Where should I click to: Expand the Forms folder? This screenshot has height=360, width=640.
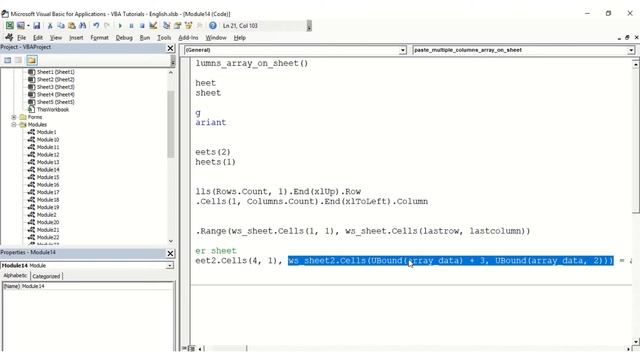click(x=14, y=117)
